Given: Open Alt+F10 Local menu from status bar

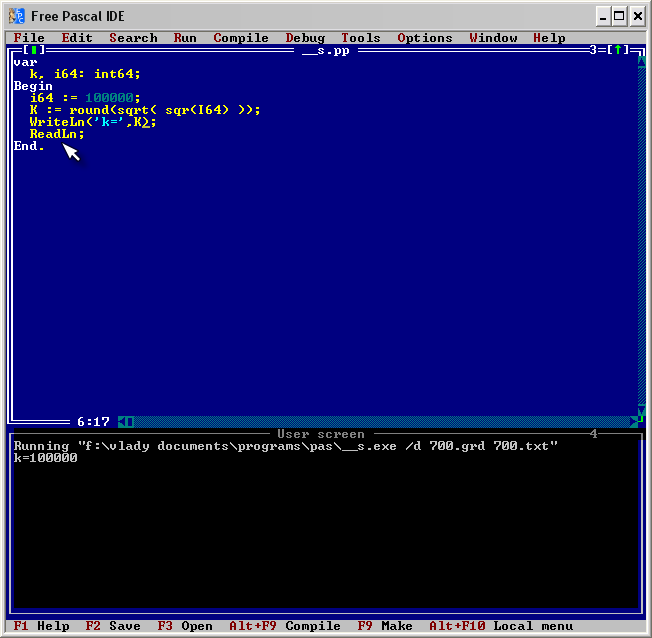Looking at the screenshot, I should tap(487, 626).
